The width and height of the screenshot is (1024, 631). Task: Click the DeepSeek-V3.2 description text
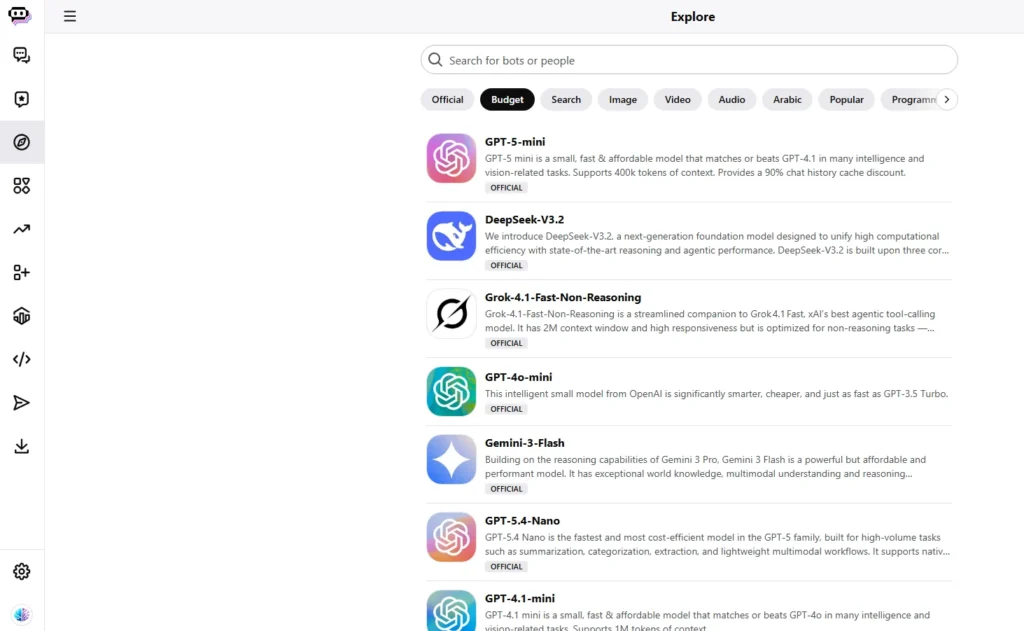tap(717, 243)
